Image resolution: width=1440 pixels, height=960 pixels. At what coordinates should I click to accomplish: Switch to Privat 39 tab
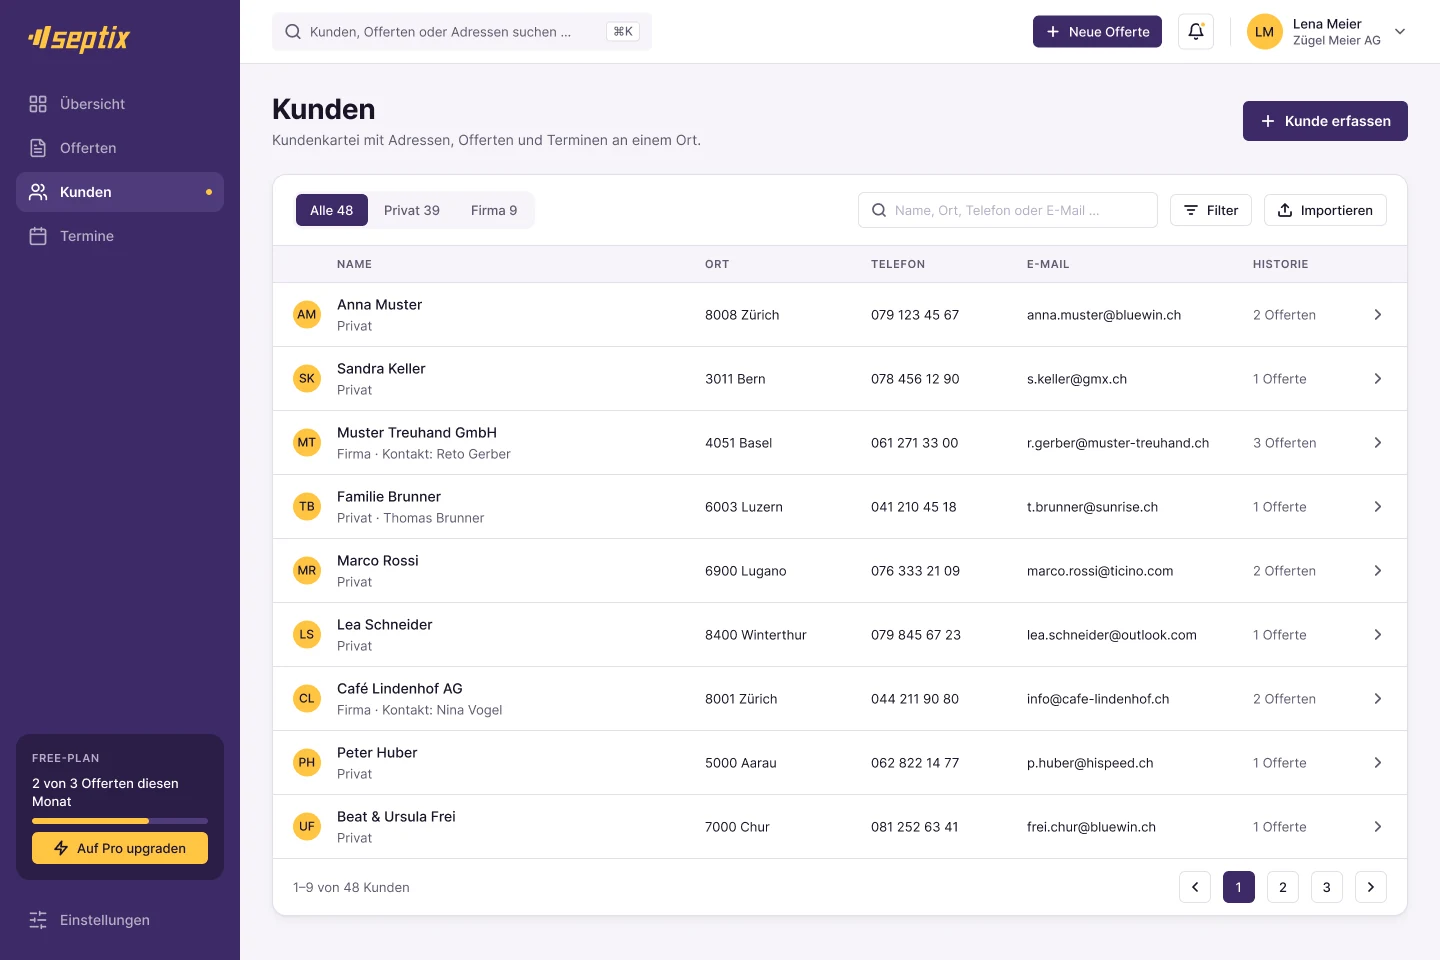coord(412,210)
